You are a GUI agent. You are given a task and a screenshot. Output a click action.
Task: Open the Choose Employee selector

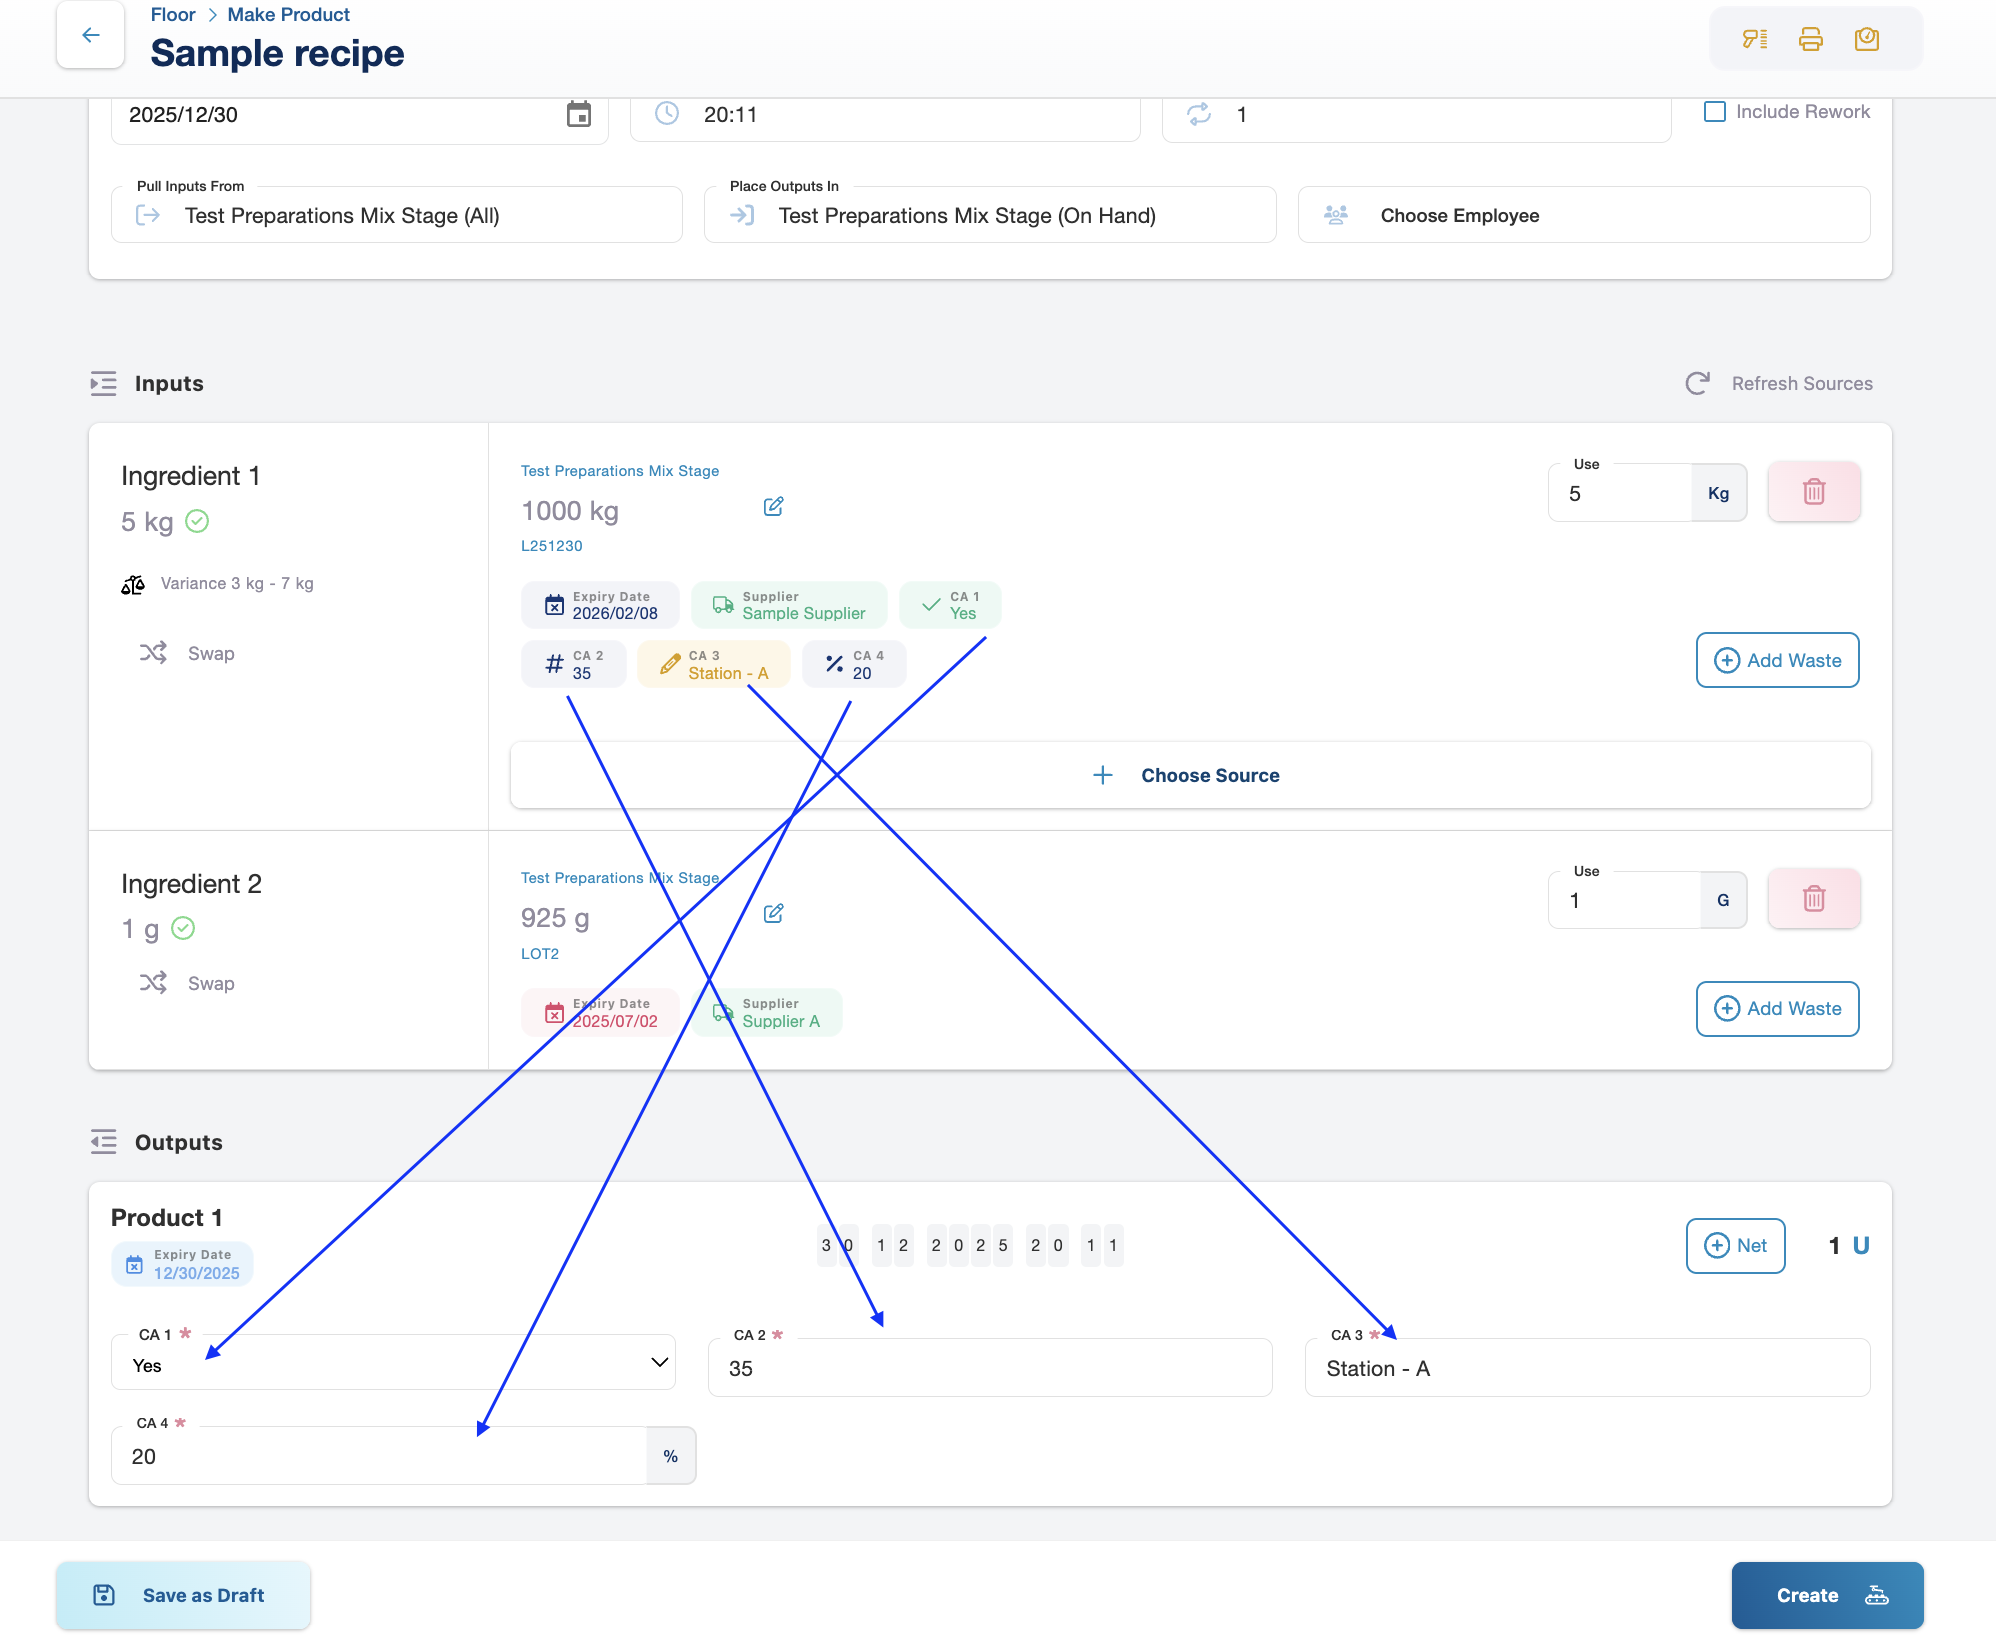click(x=1583, y=216)
